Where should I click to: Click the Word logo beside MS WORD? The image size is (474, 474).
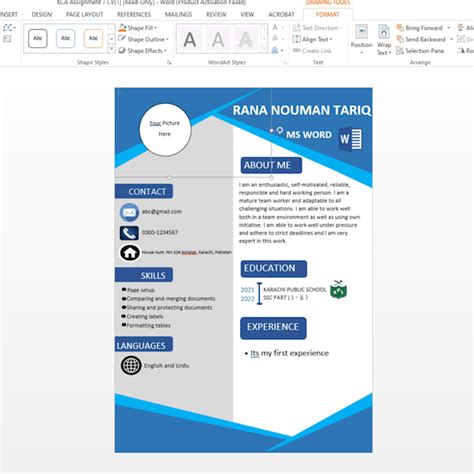click(x=350, y=139)
